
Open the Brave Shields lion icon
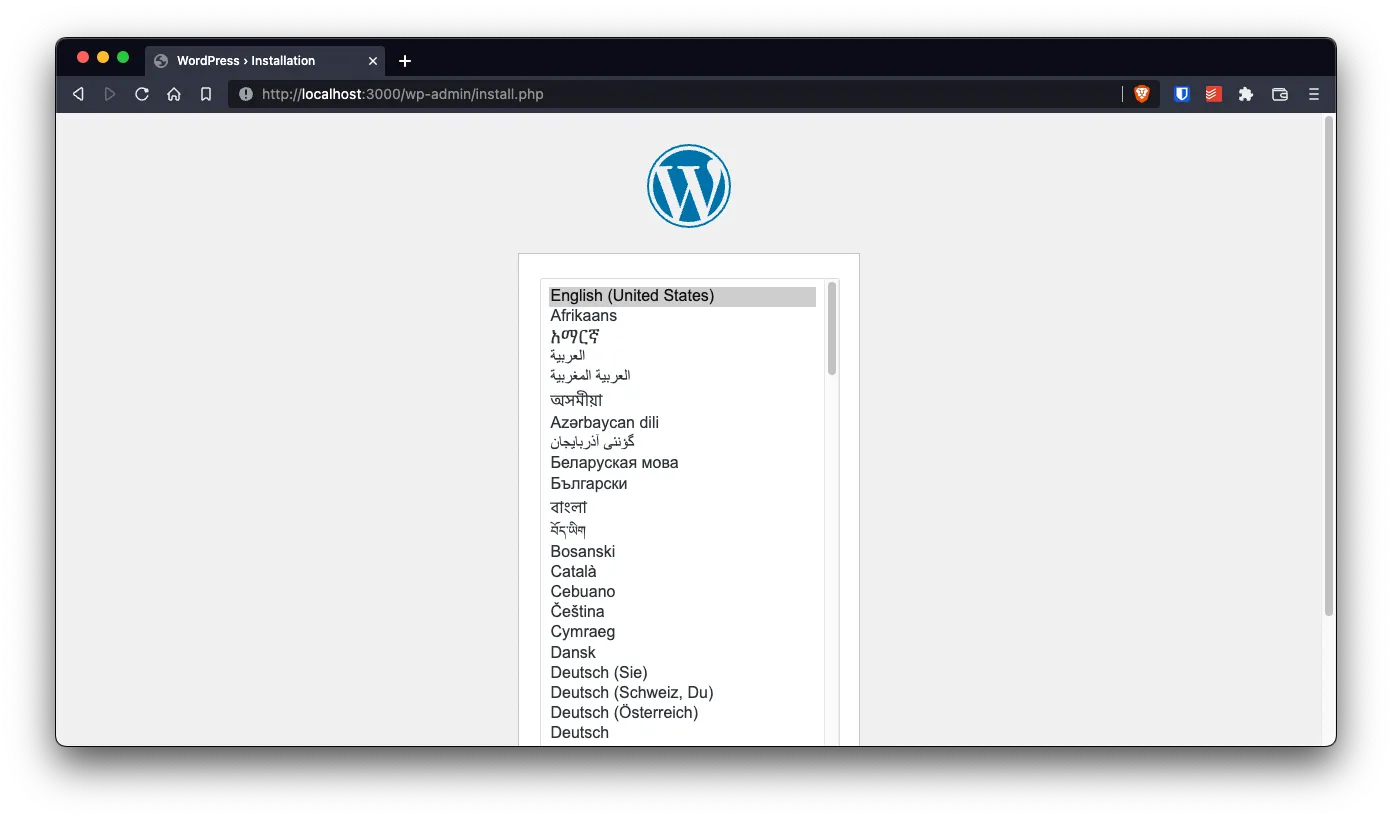tap(1142, 94)
